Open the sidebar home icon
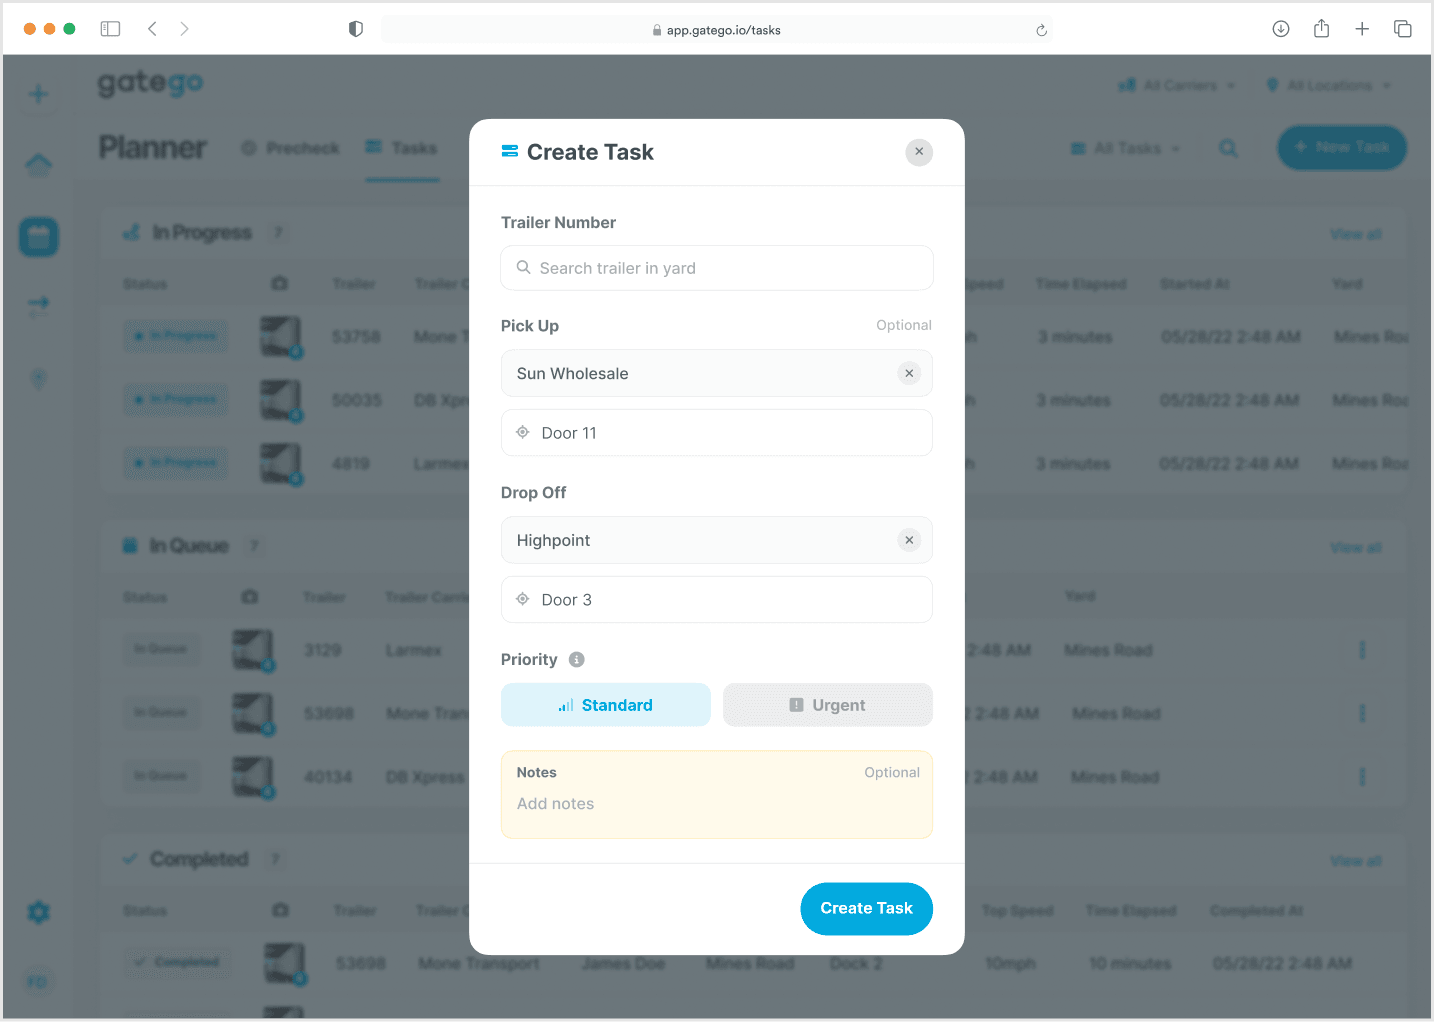 [x=39, y=164]
